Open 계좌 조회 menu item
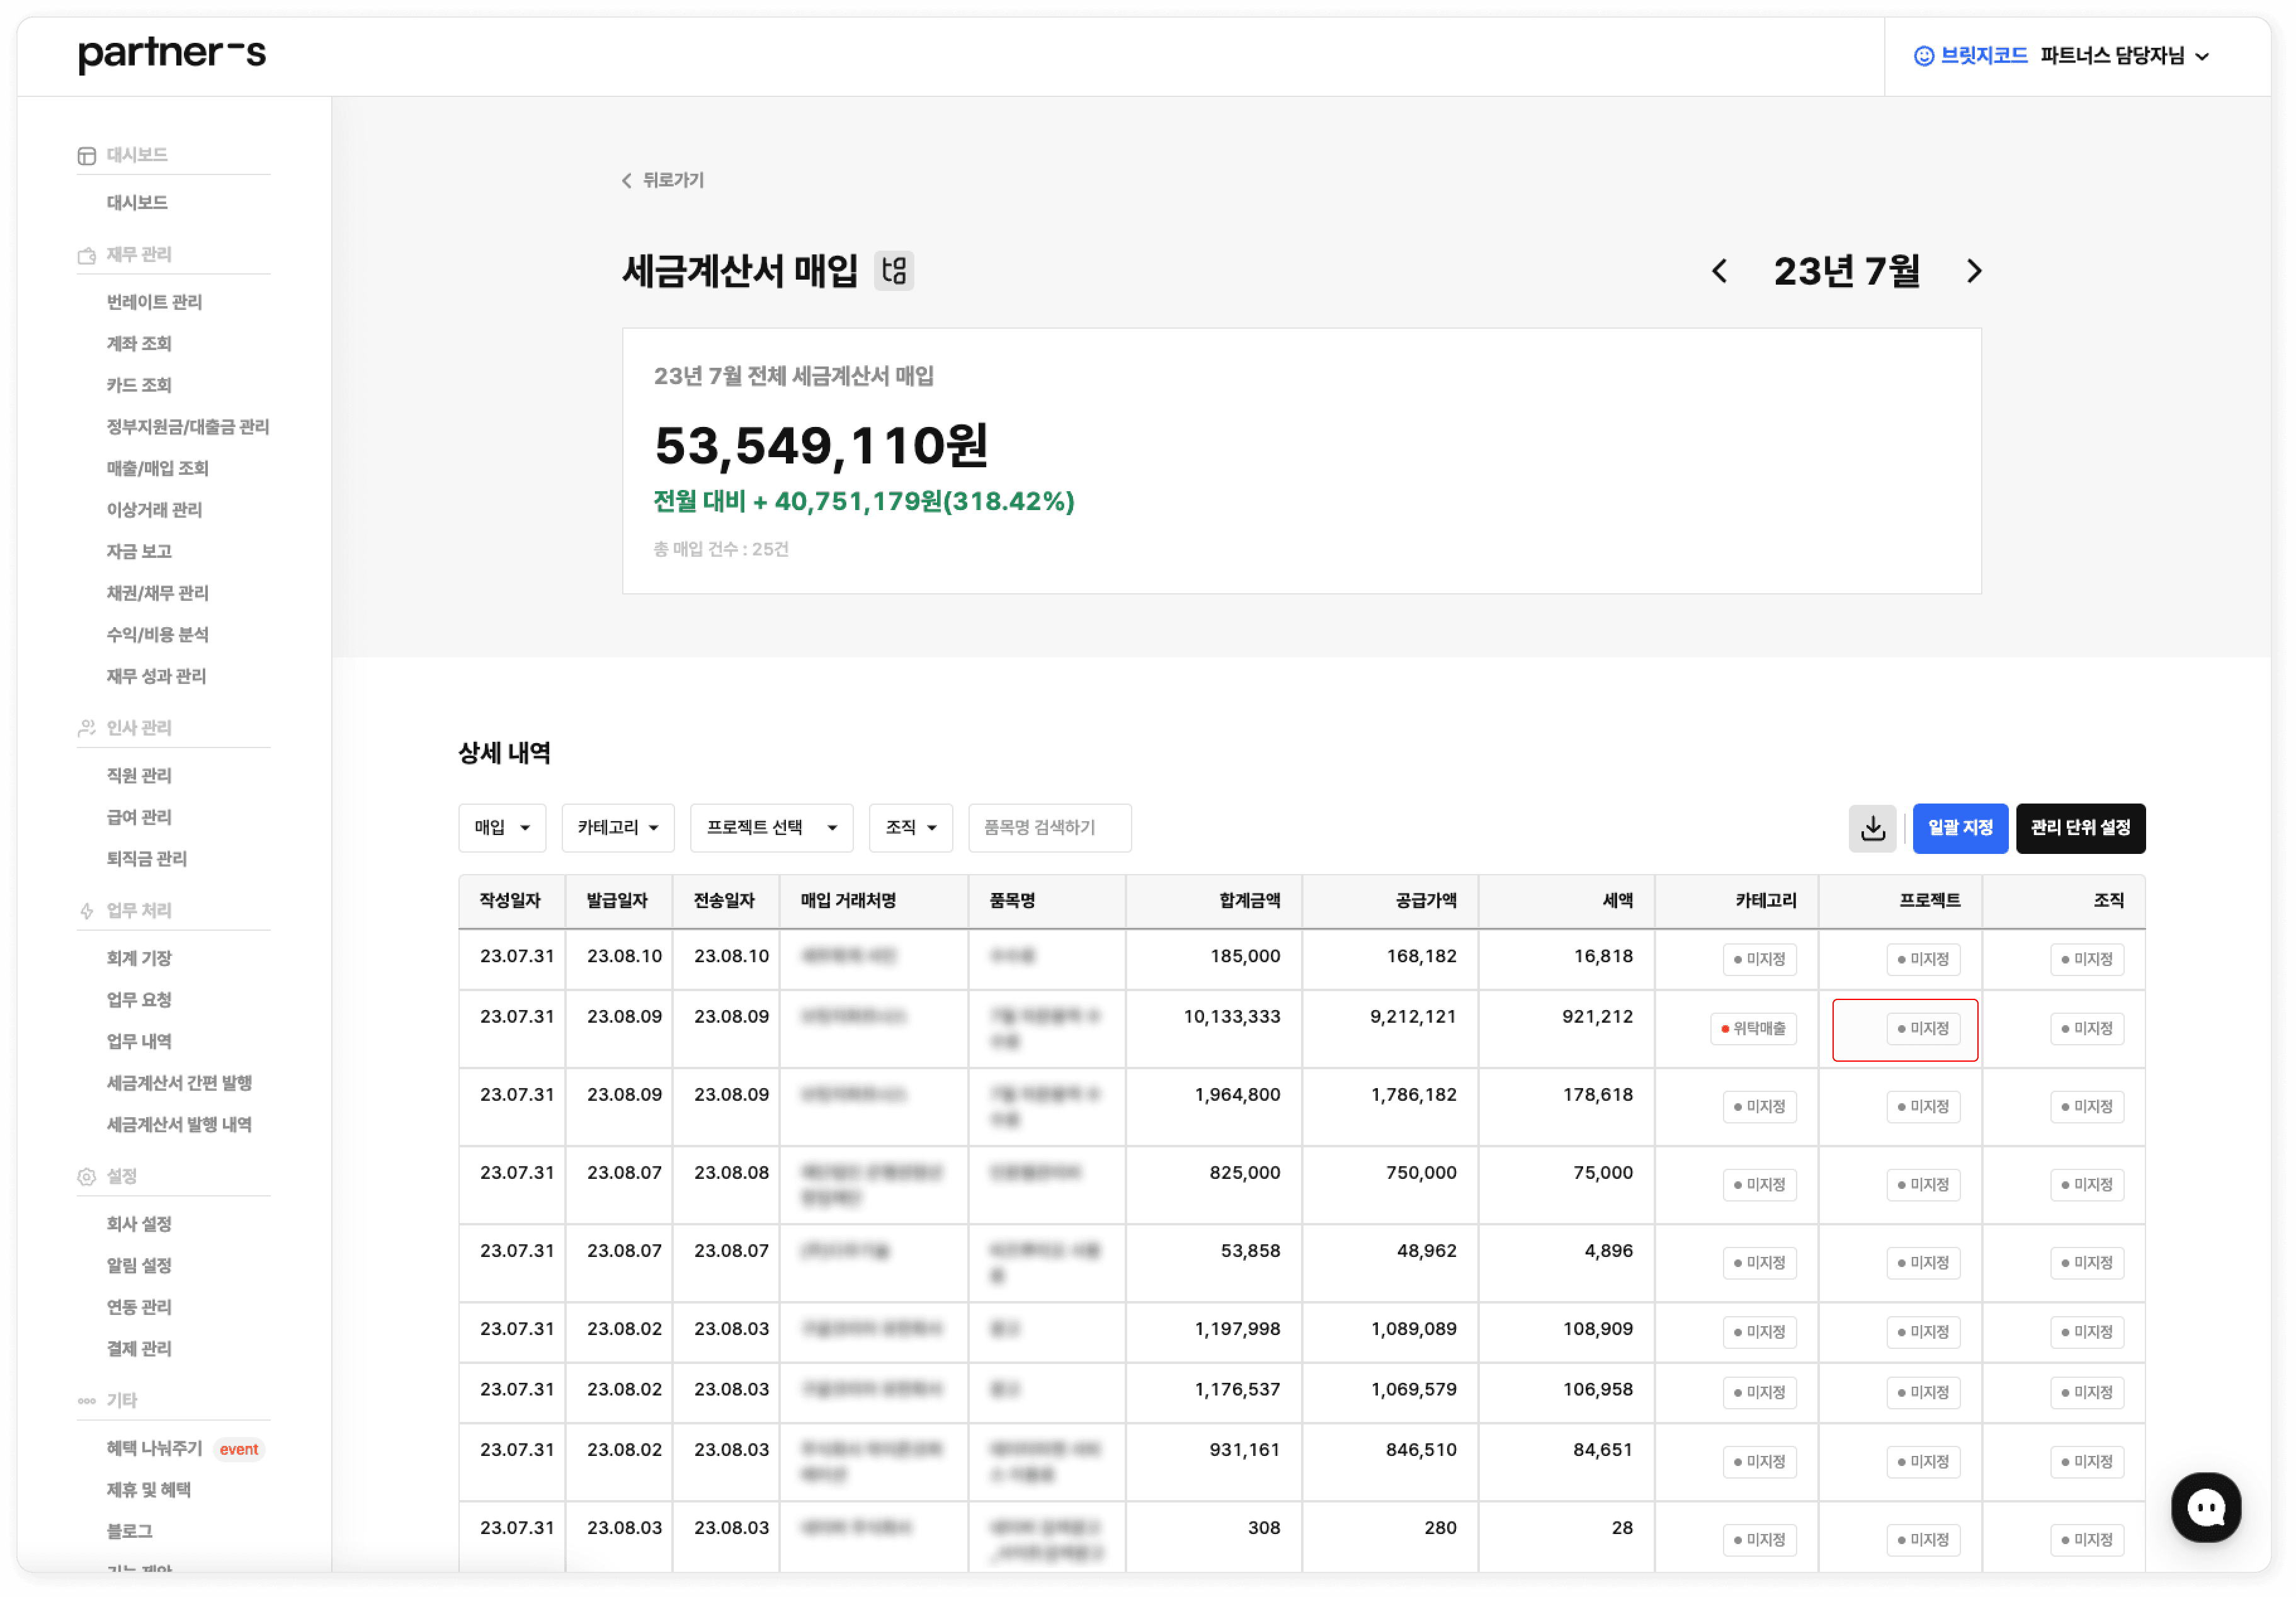 click(139, 344)
